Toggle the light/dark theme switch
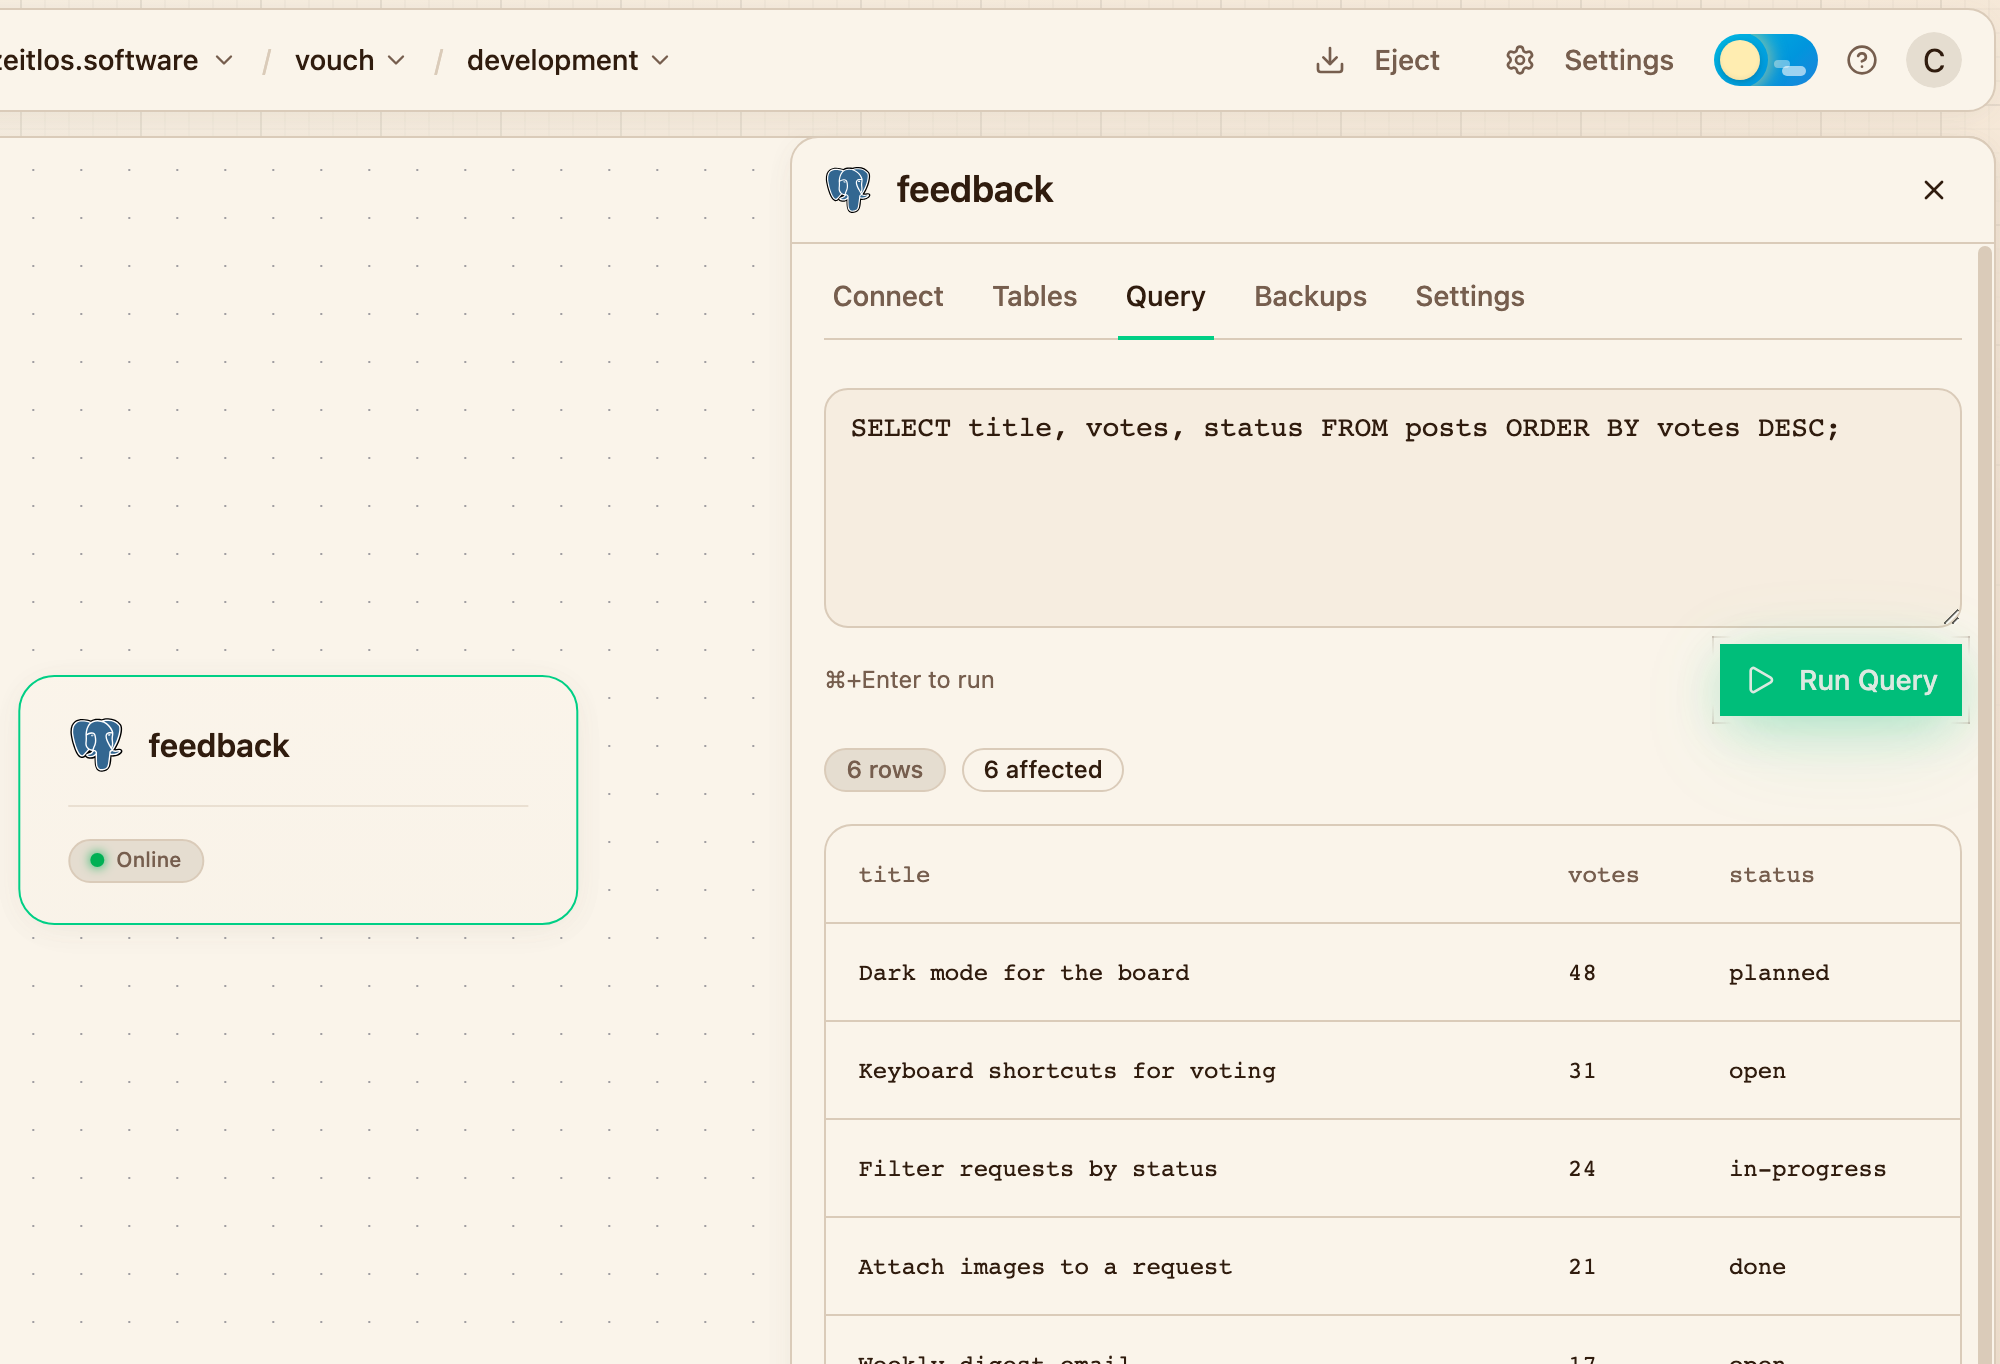This screenshot has height=1364, width=2000. tap(1765, 60)
